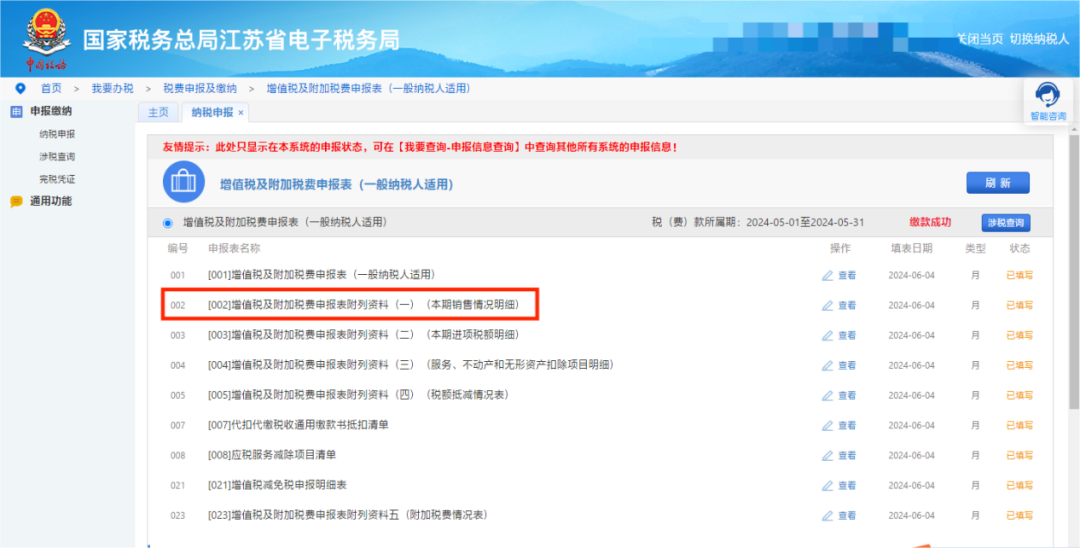
Task: Click the briefcase icon beside form title
Action: point(183,182)
